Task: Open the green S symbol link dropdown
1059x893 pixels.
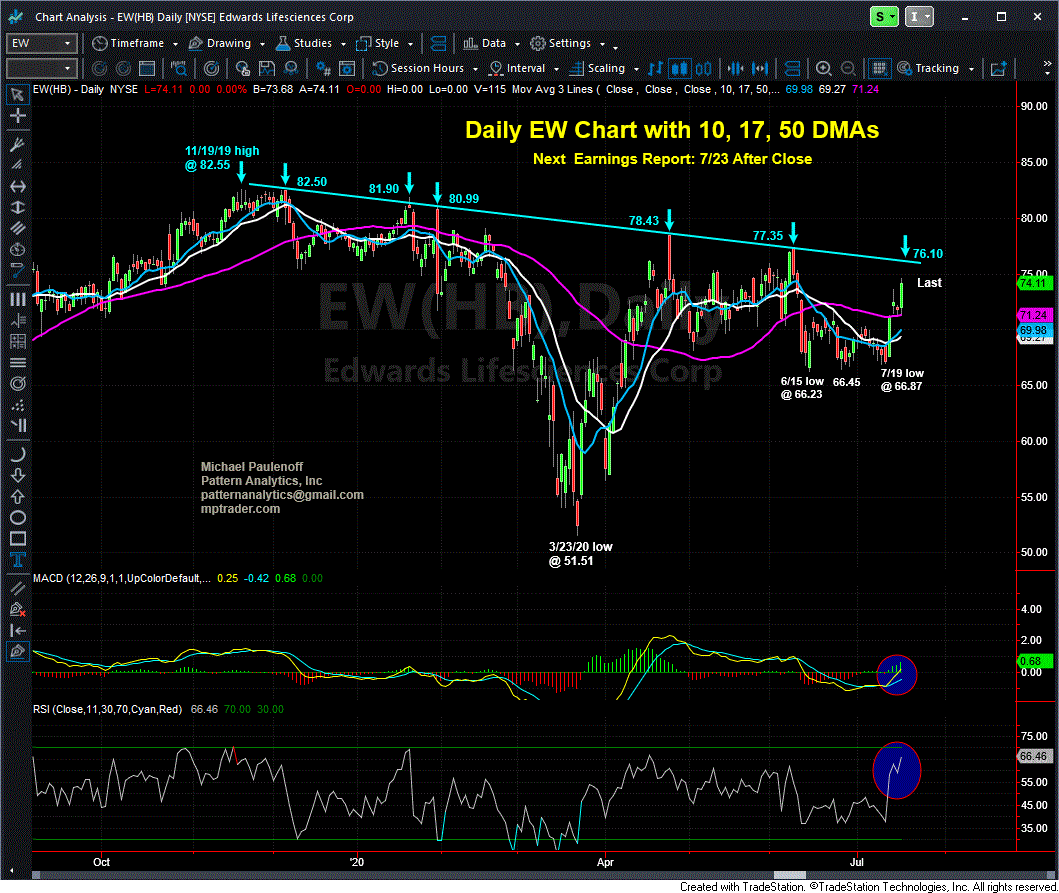Action: (x=884, y=17)
